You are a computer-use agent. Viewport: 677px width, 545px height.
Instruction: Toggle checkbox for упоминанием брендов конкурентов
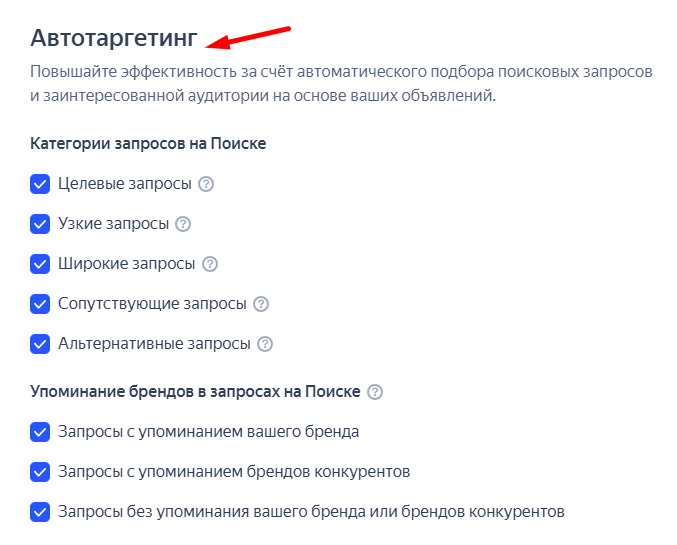[40, 472]
